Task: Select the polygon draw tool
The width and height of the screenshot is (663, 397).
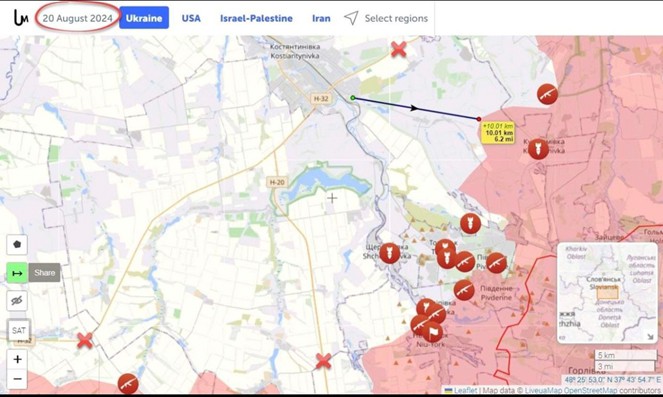Action: pos(17,244)
